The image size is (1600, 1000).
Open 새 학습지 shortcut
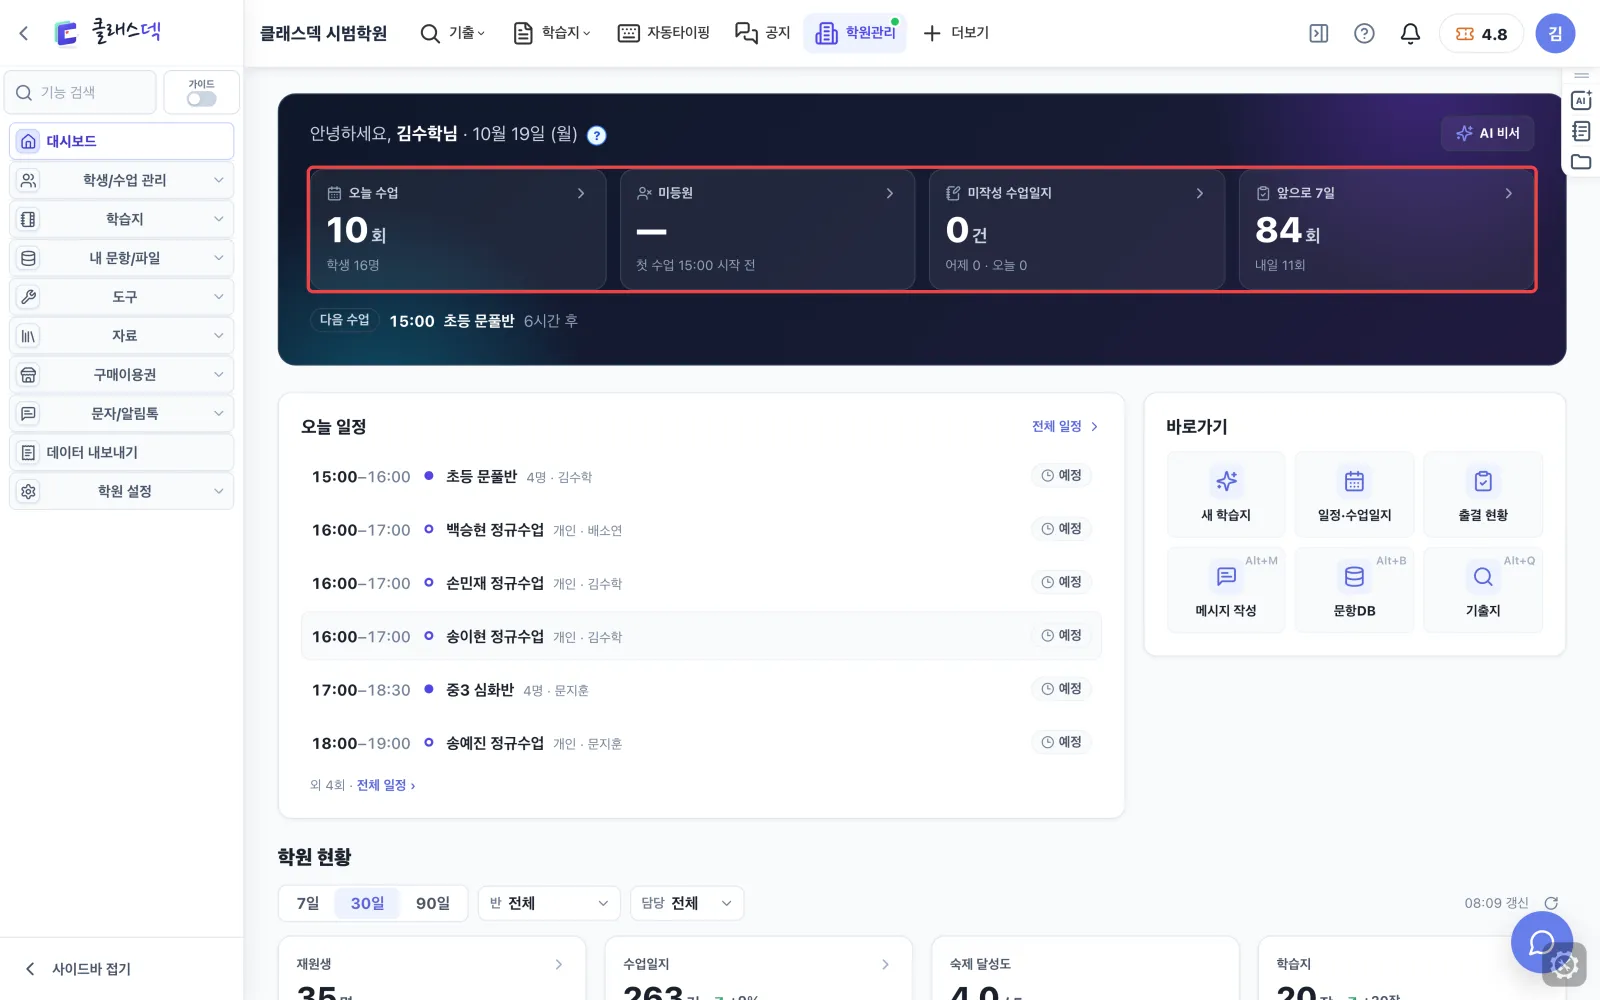click(x=1226, y=495)
